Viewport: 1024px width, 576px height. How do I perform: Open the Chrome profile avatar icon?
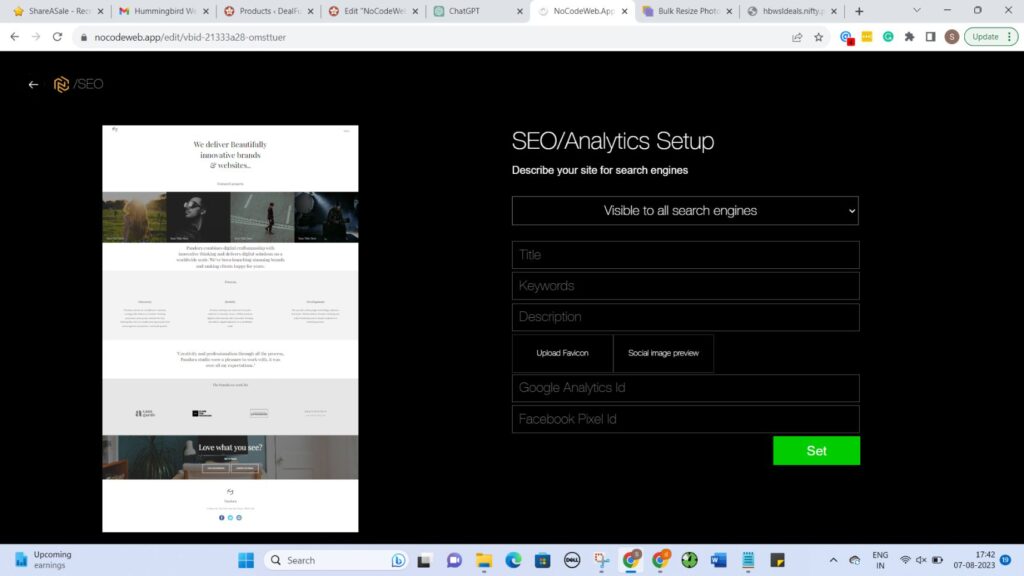(952, 36)
